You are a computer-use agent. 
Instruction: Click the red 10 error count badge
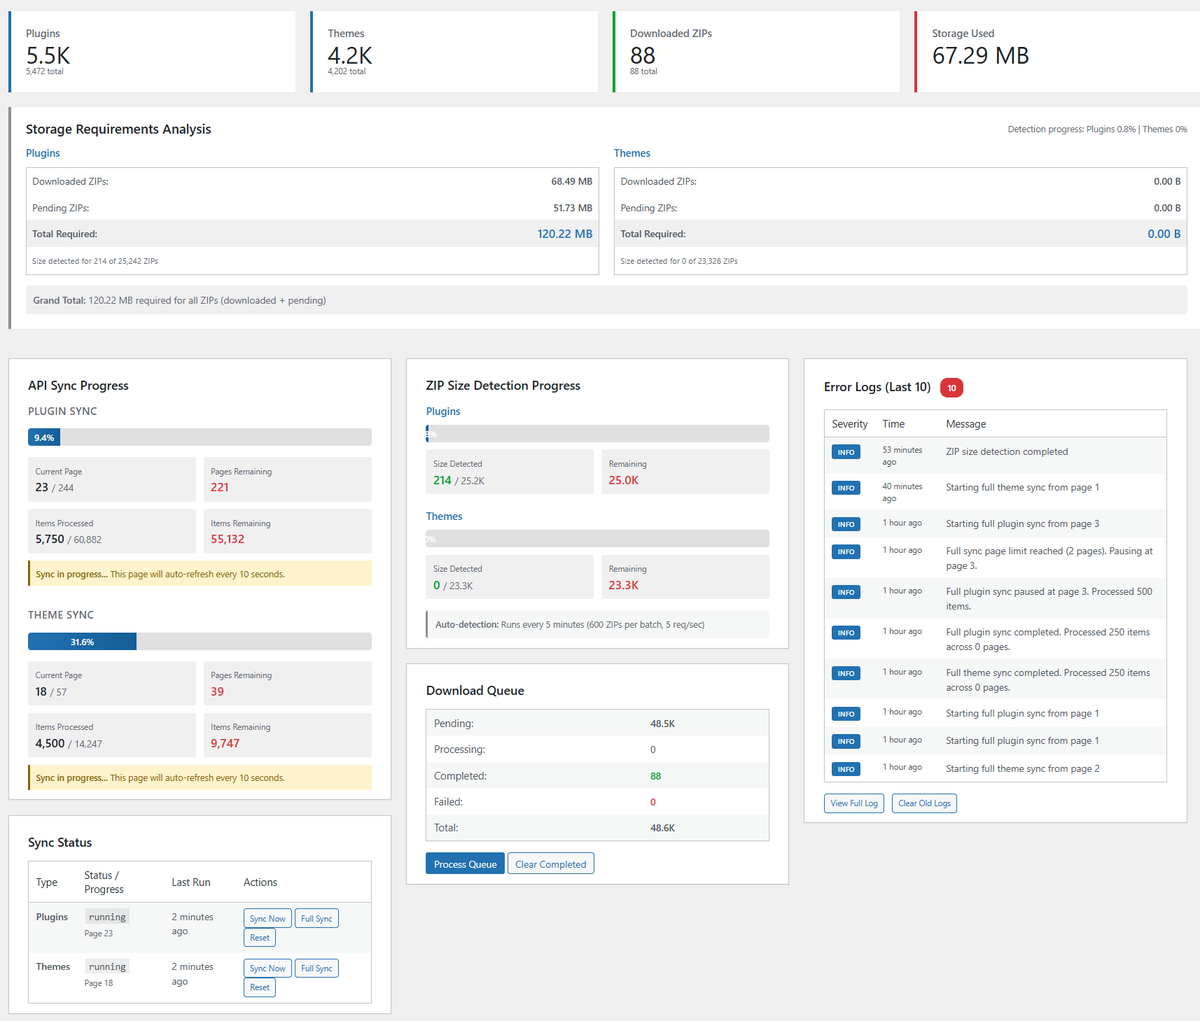pyautogui.click(x=951, y=388)
